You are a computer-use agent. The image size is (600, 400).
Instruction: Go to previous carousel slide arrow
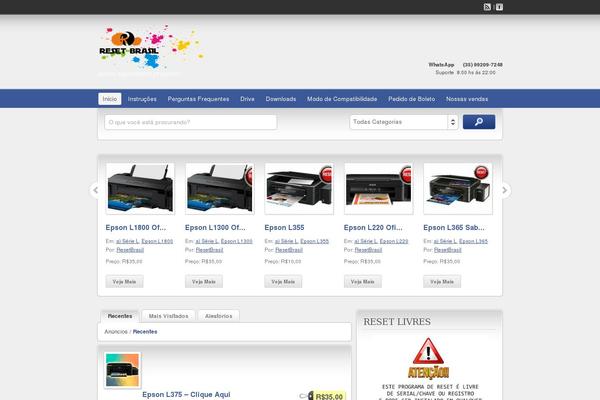coord(96,190)
